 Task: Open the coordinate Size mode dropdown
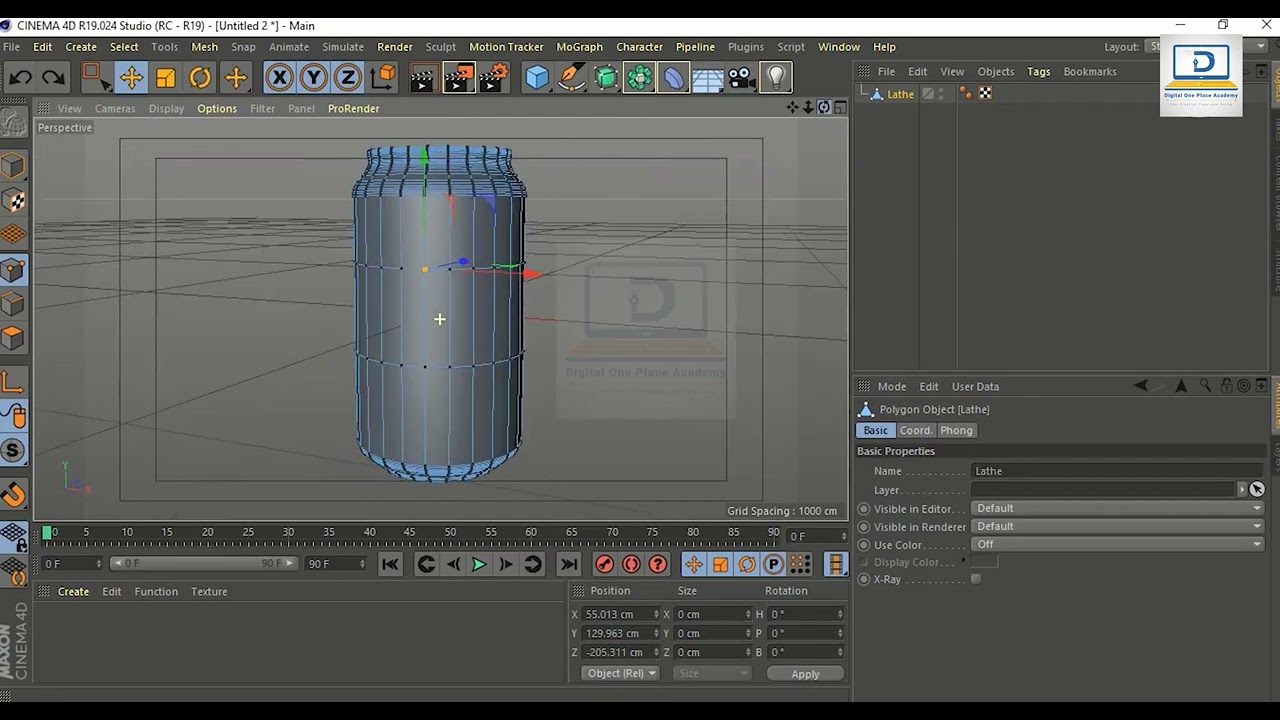coord(712,673)
